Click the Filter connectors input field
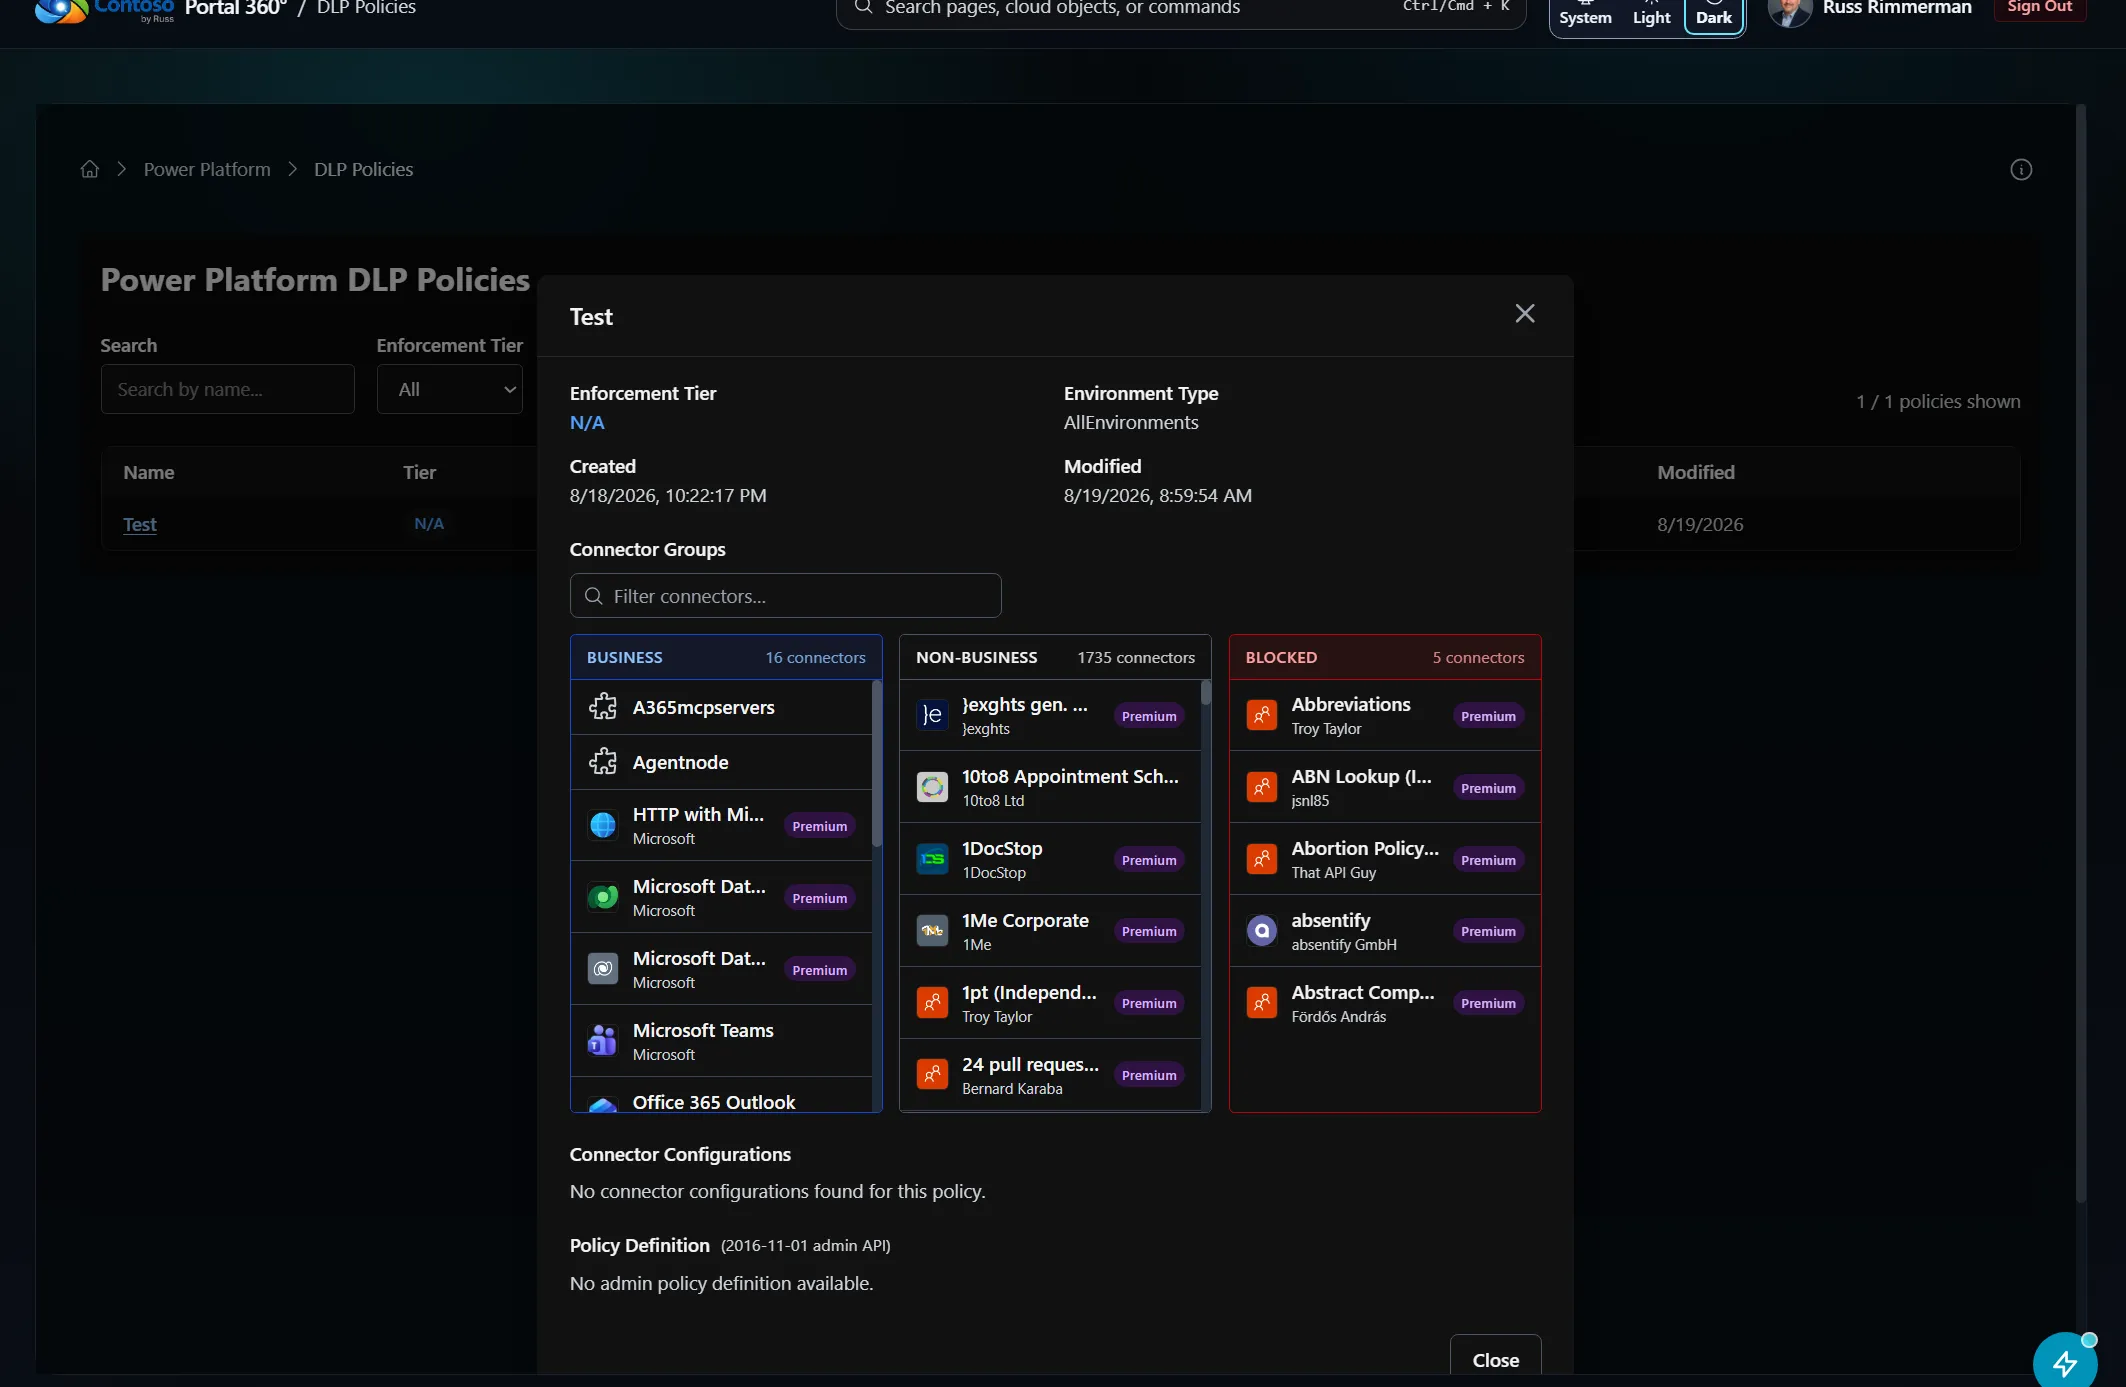2126x1387 pixels. 785,596
